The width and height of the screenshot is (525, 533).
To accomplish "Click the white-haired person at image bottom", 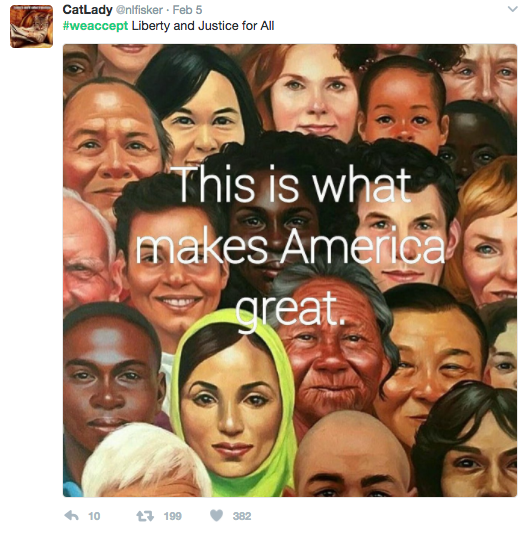I will tap(145, 462).
